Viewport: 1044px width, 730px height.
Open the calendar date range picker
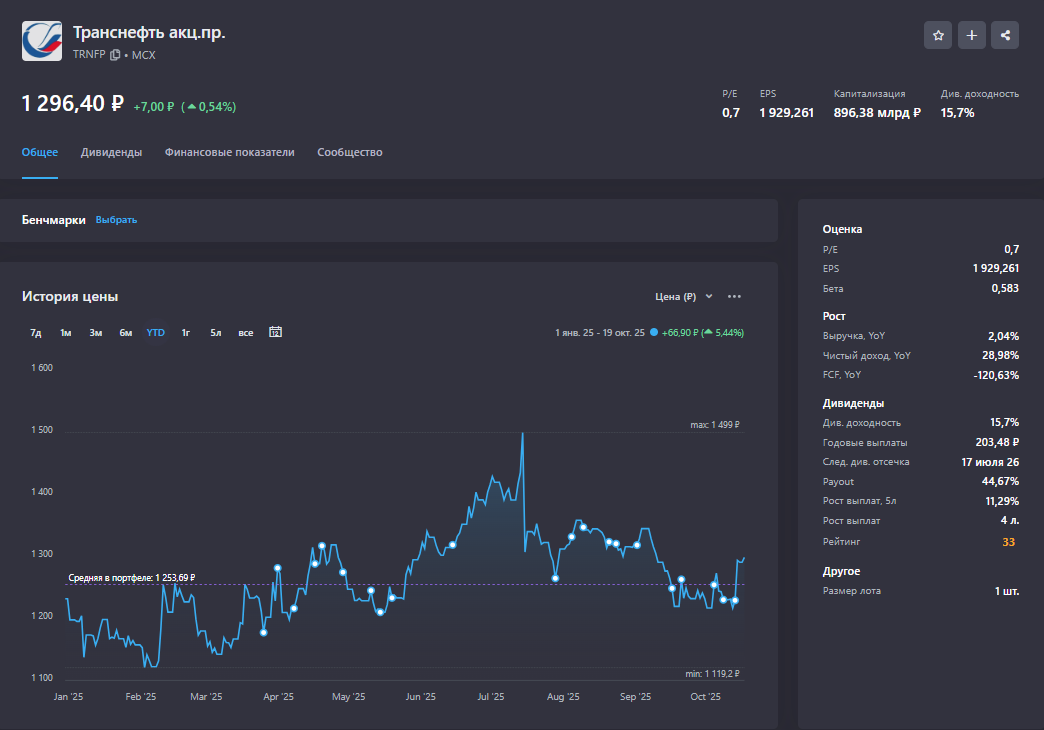pyautogui.click(x=275, y=332)
